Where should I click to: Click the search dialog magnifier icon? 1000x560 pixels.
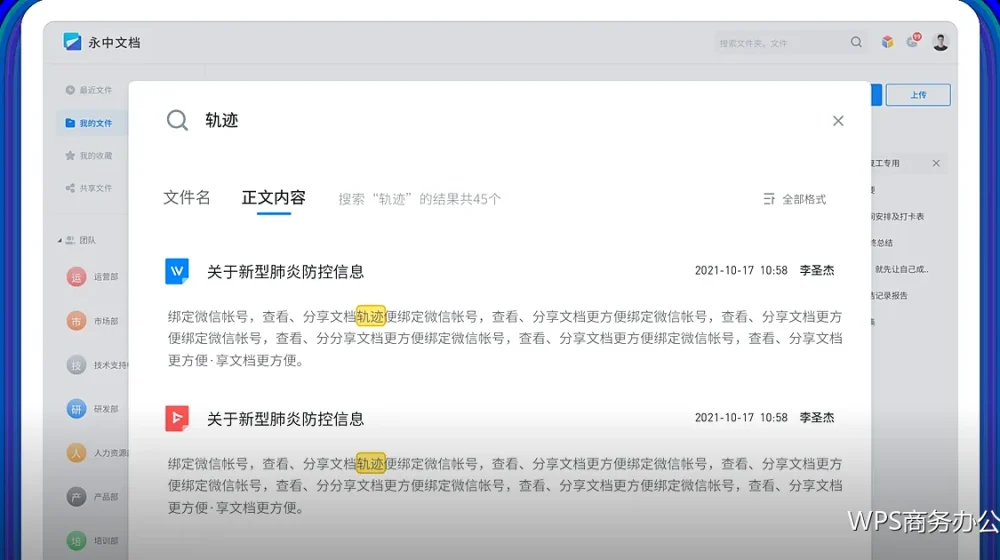(177, 120)
